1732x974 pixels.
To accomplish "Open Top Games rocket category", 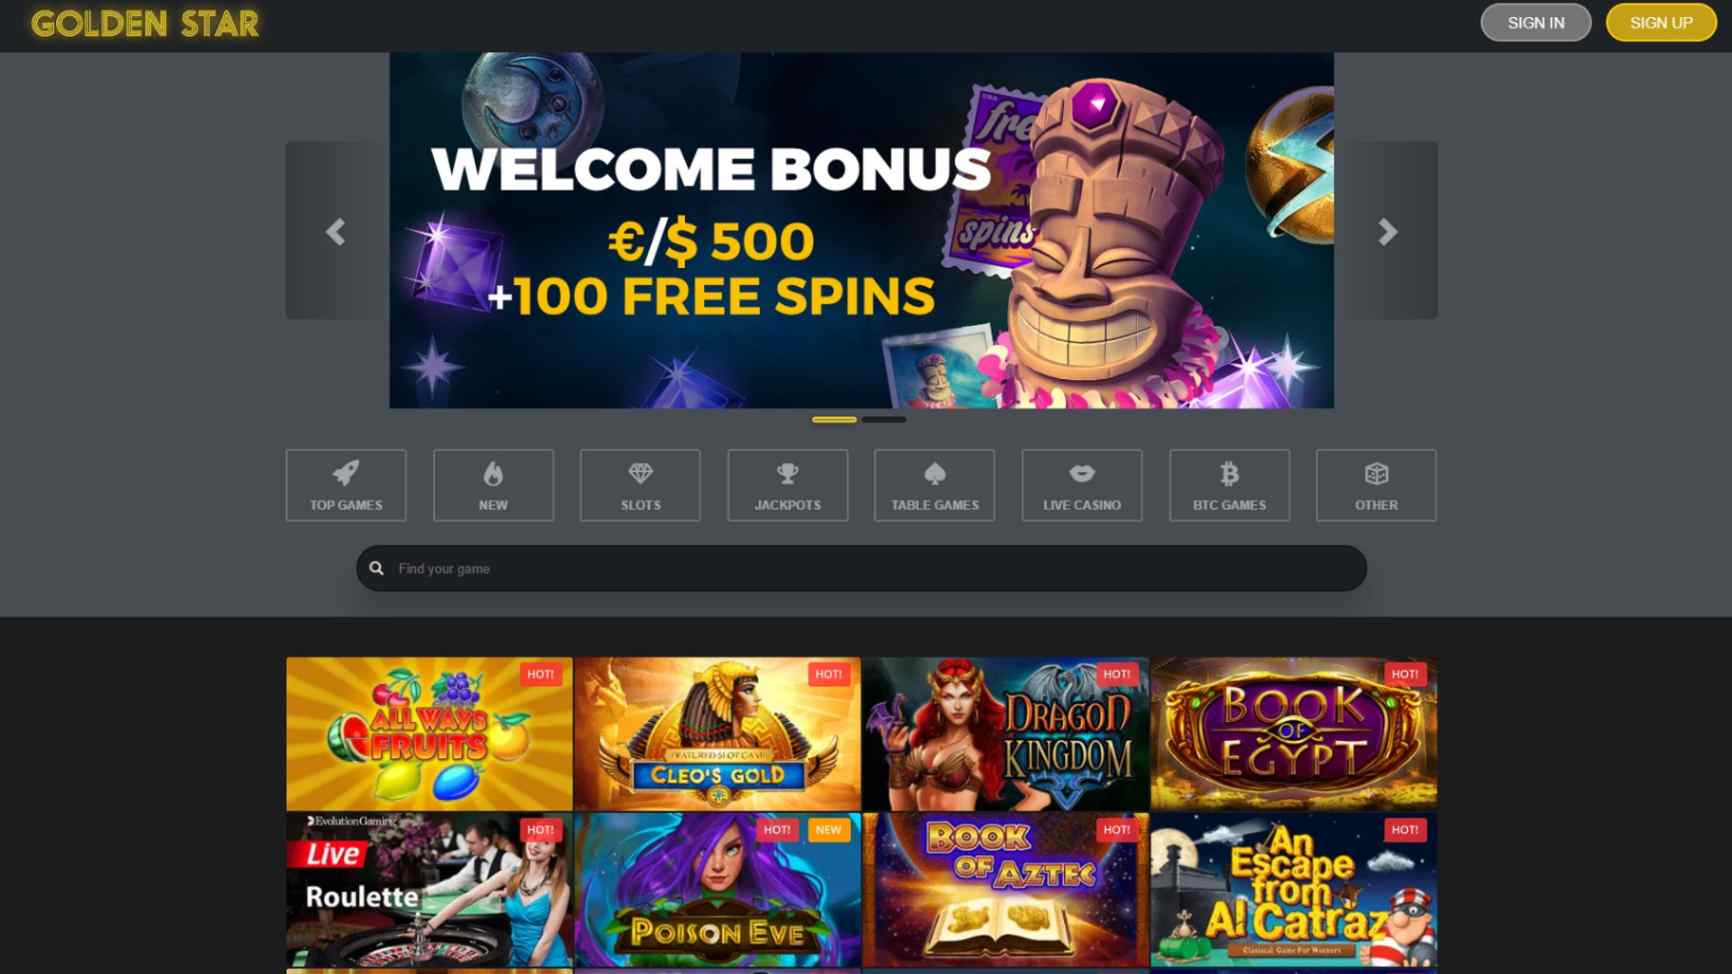I will click(x=346, y=485).
